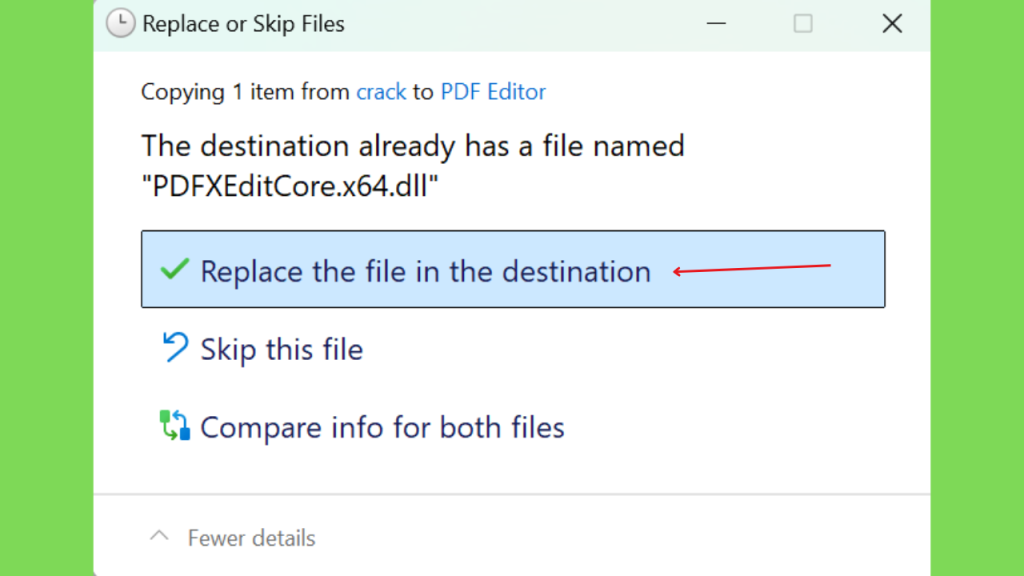
Task: Click the red arrow pointing at Replace
Action: (x=752, y=268)
